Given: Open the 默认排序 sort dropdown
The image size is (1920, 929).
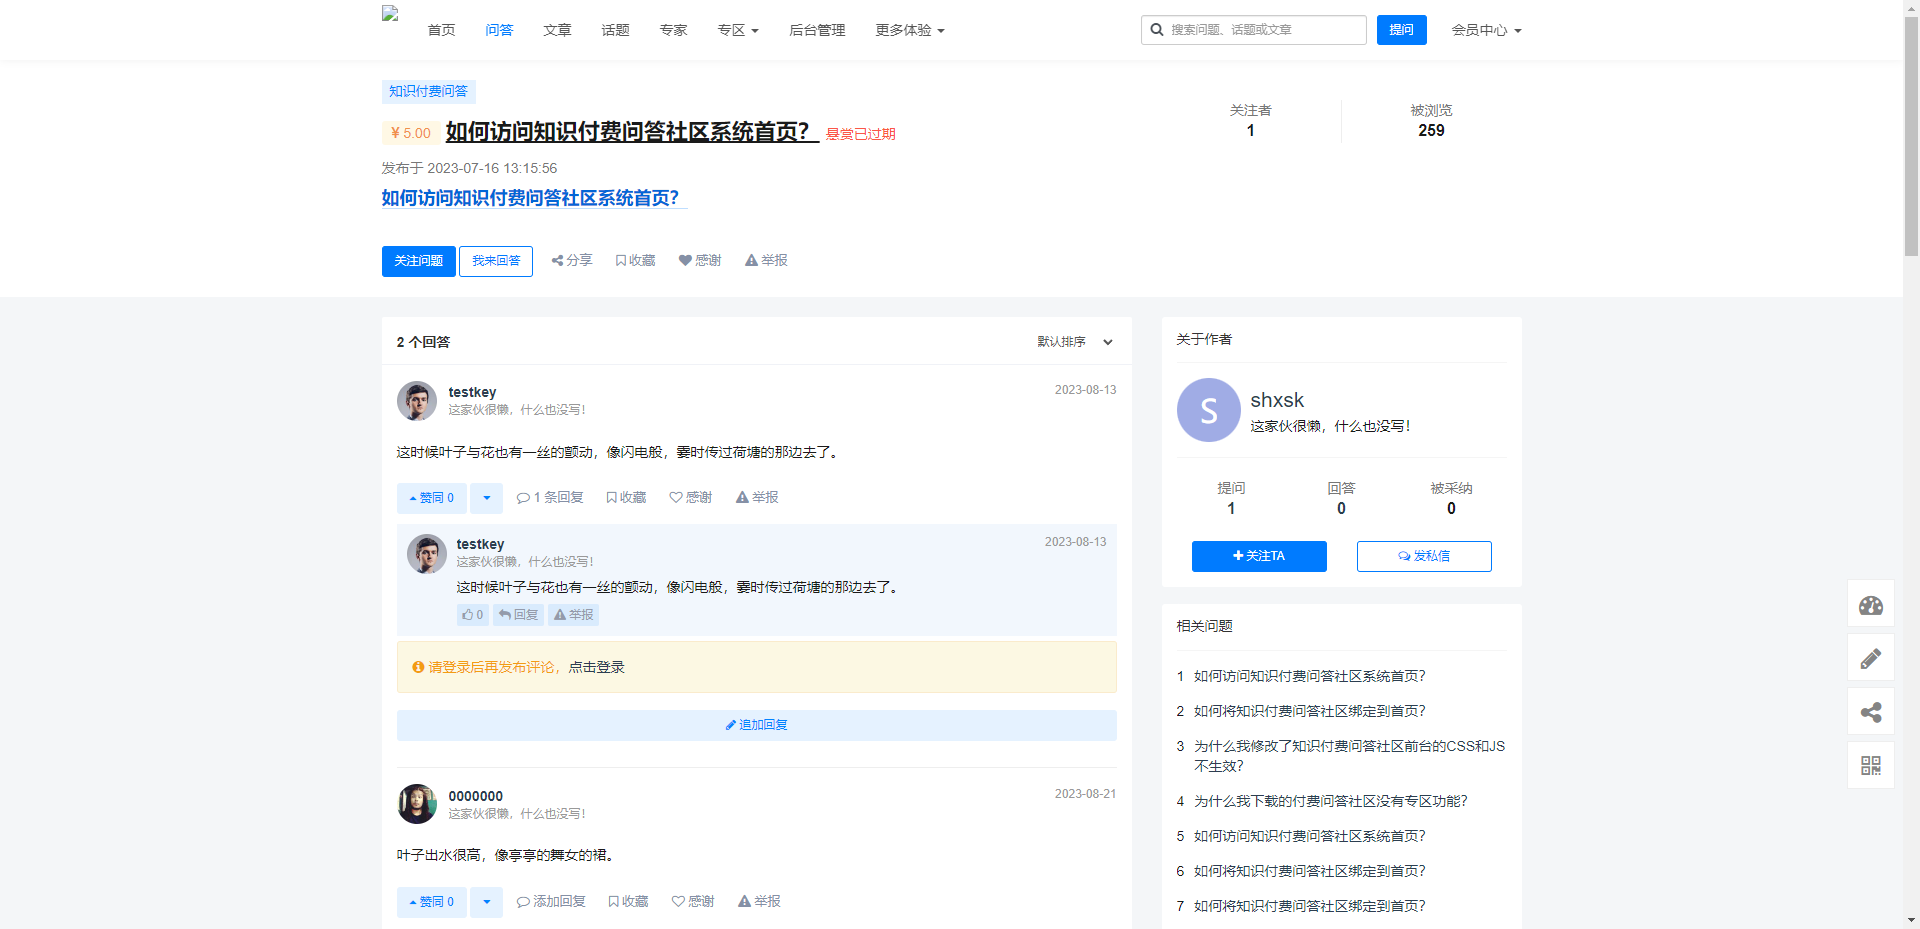Looking at the screenshot, I should point(1074,342).
